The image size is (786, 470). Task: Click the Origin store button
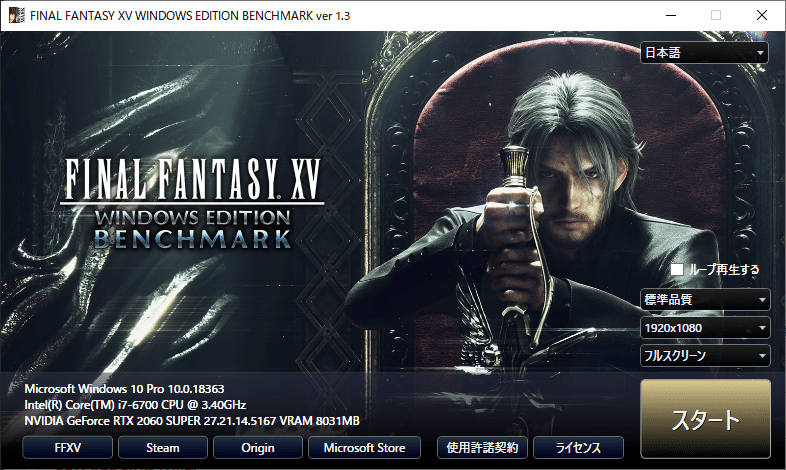[258, 447]
